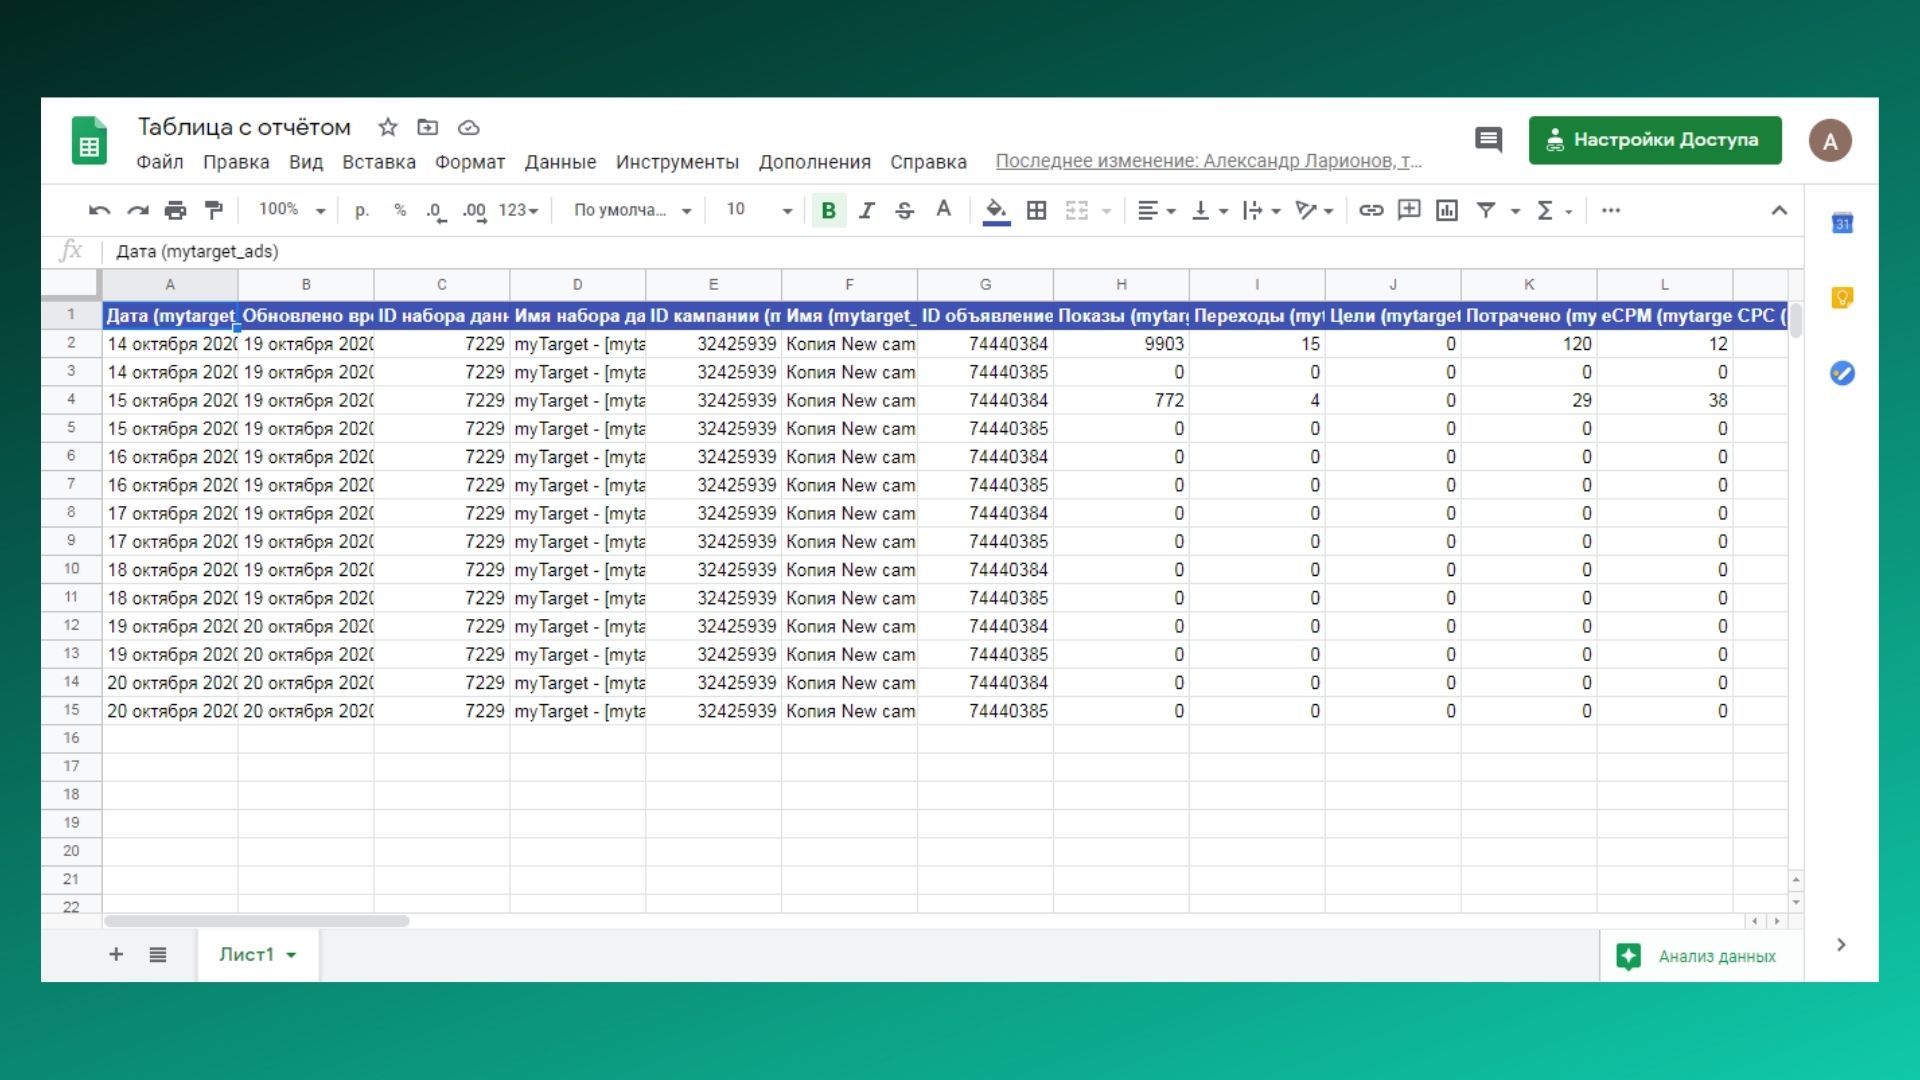Click Настройки Доступа share button
This screenshot has height=1080, width=1920.
coord(1655,140)
